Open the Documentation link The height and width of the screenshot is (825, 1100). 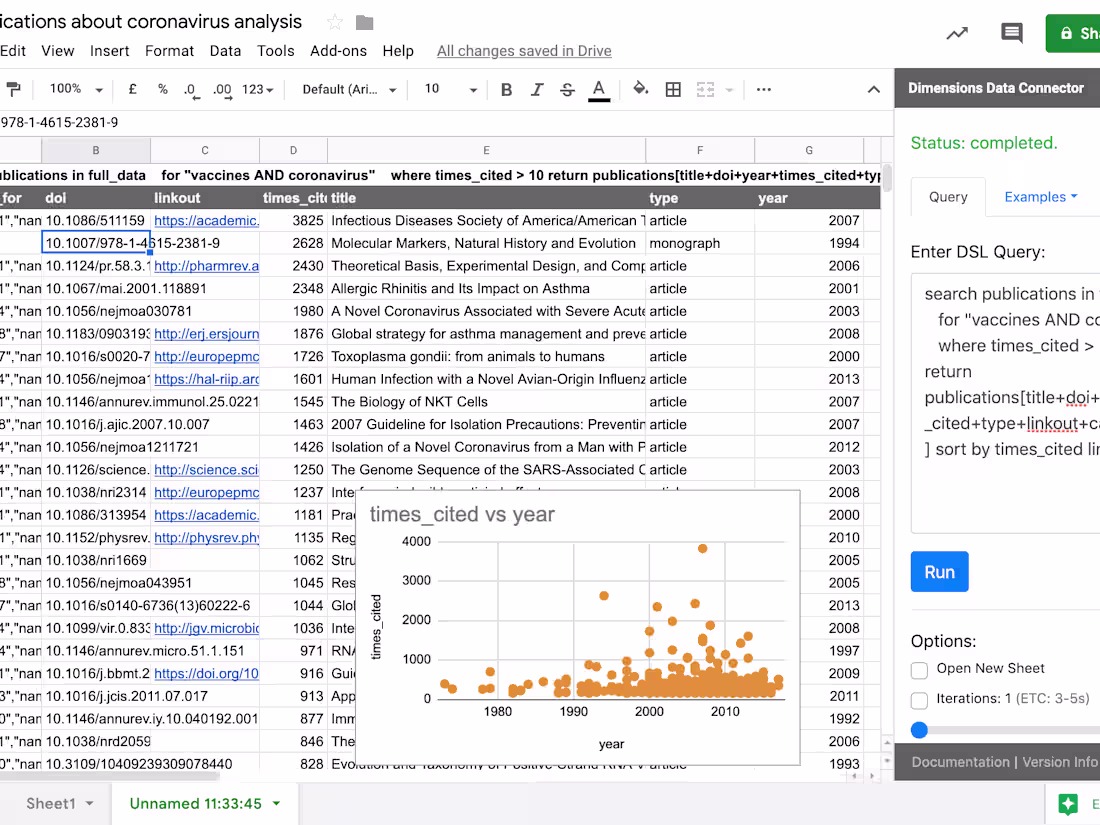(x=960, y=761)
